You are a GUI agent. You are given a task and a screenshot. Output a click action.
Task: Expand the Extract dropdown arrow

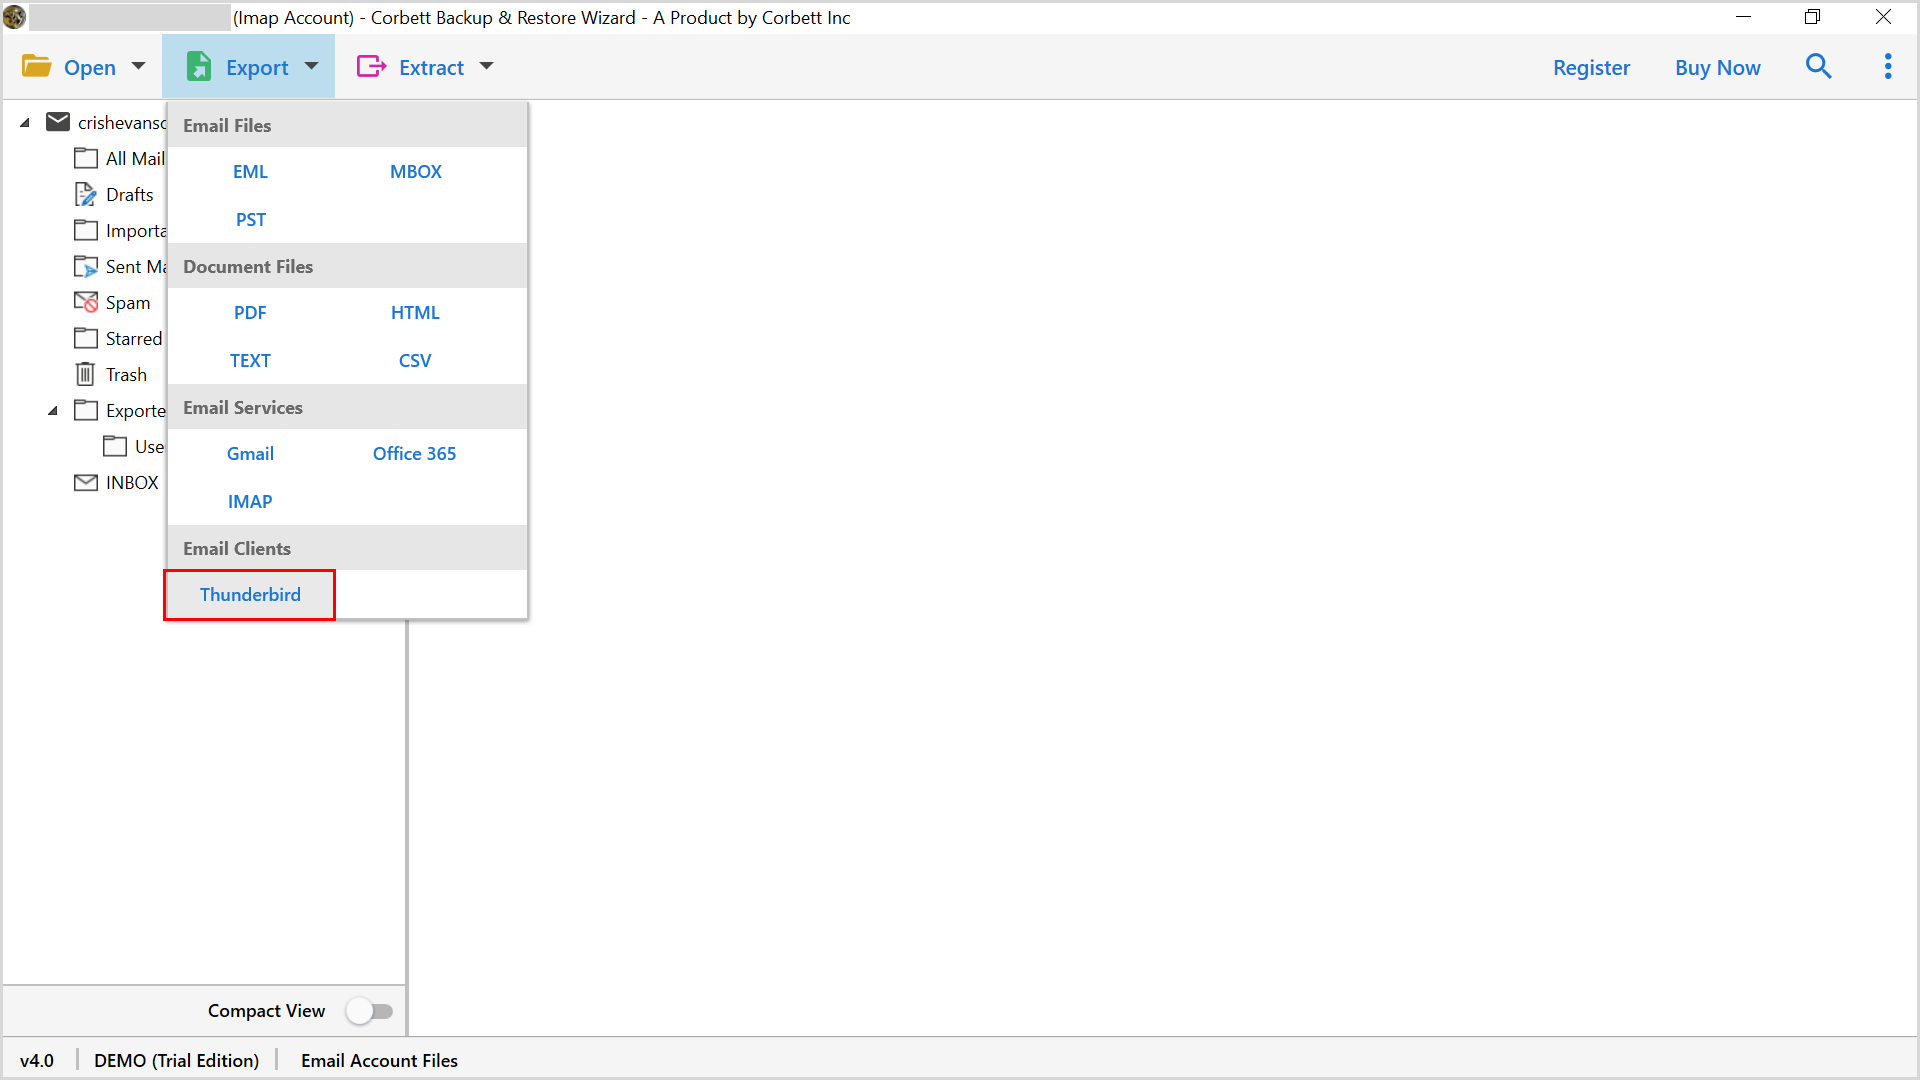[x=489, y=67]
